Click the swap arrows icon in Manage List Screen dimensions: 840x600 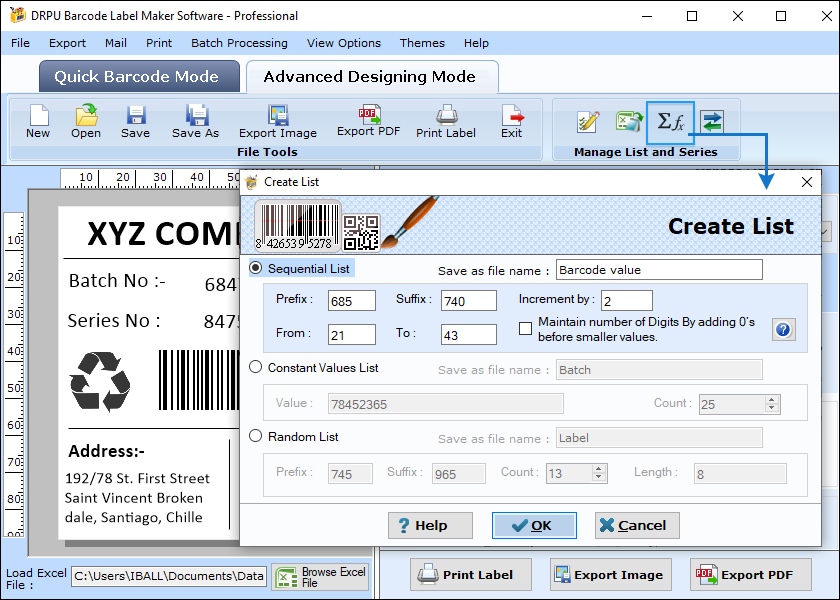point(712,122)
